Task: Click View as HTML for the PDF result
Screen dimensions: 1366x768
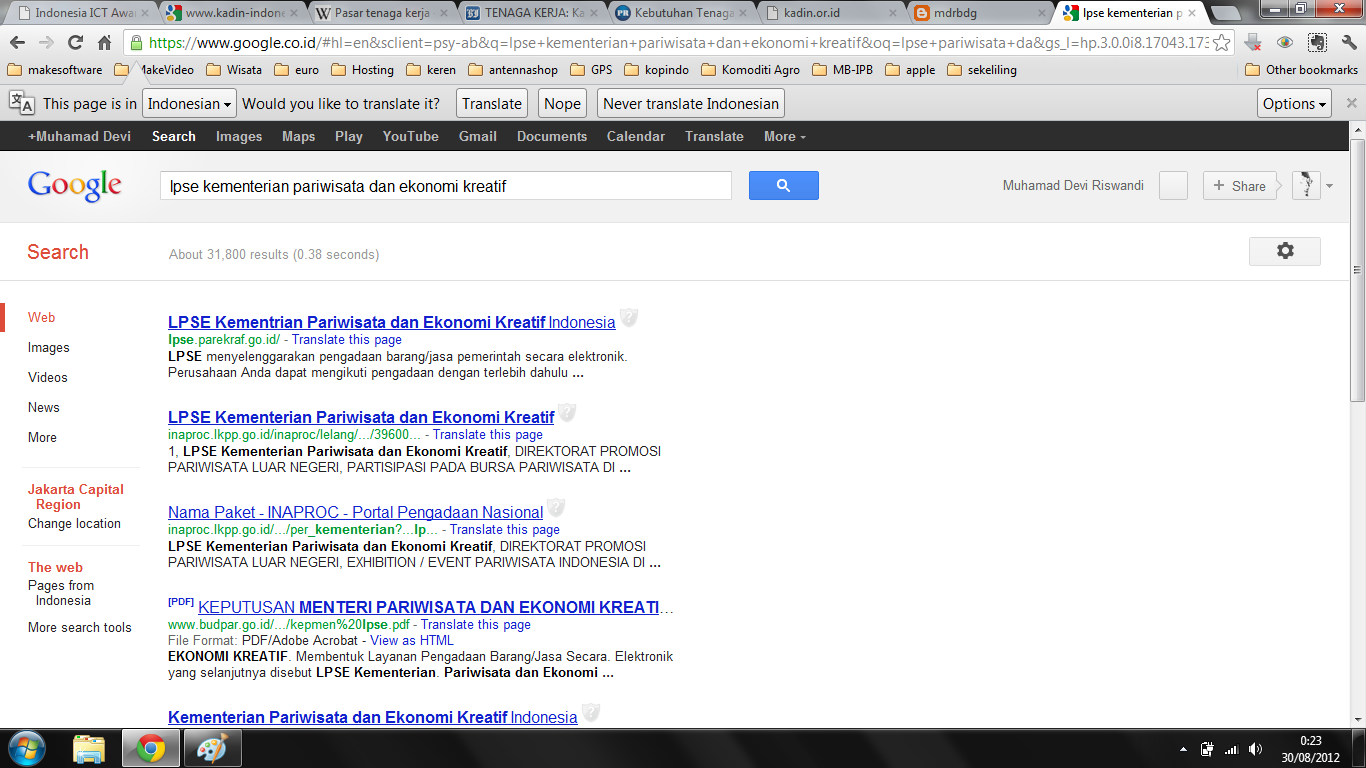Action: point(412,640)
